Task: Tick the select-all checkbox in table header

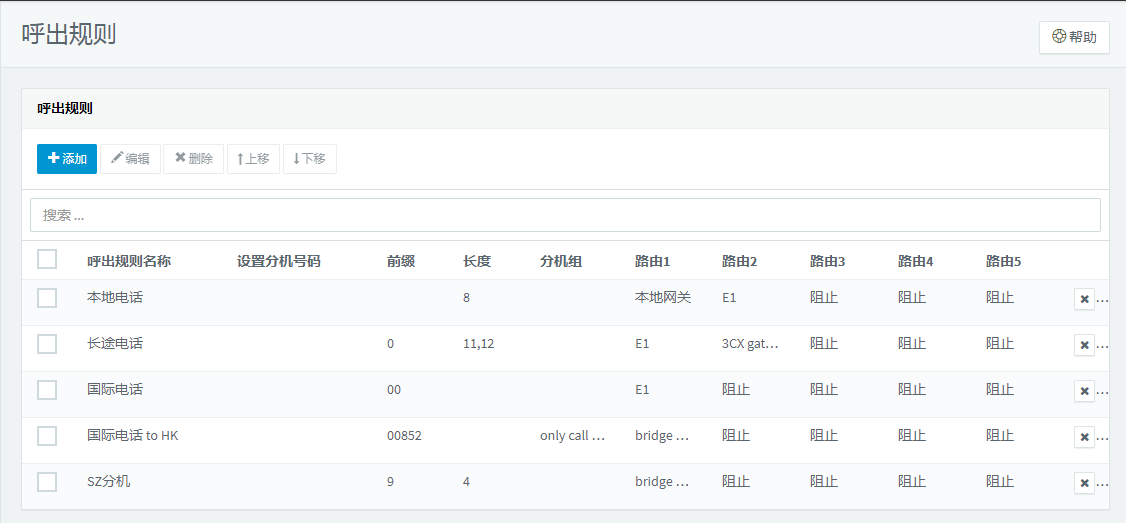Action: pos(47,259)
